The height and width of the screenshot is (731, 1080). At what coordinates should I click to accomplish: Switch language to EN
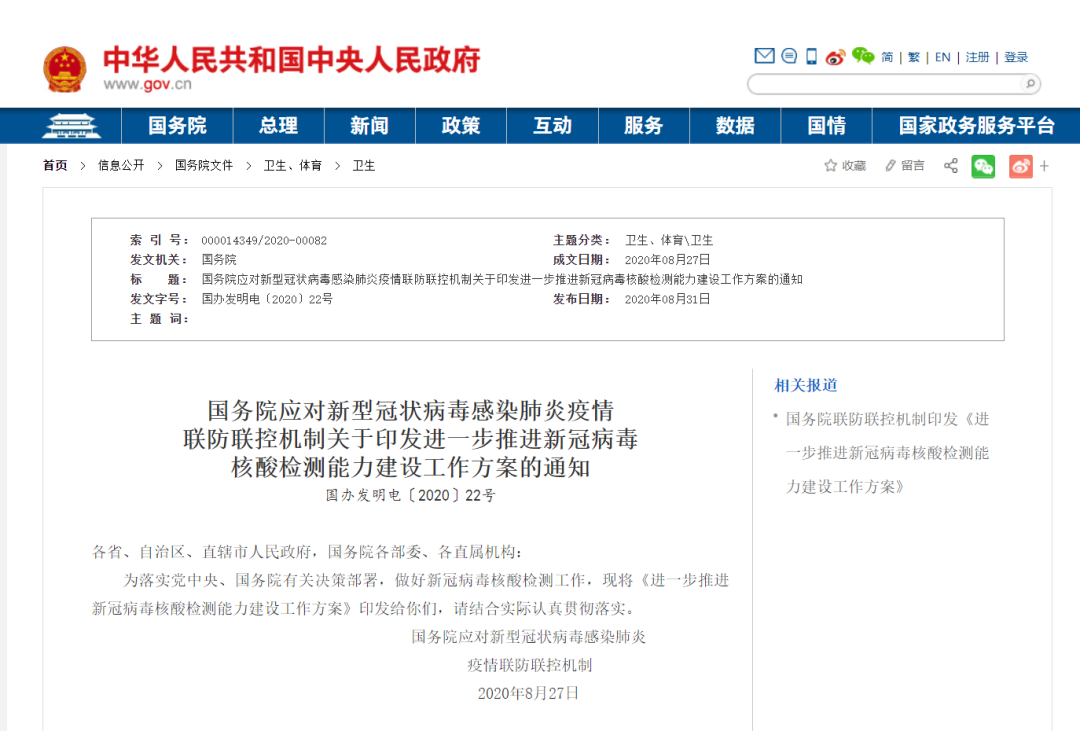coord(943,57)
